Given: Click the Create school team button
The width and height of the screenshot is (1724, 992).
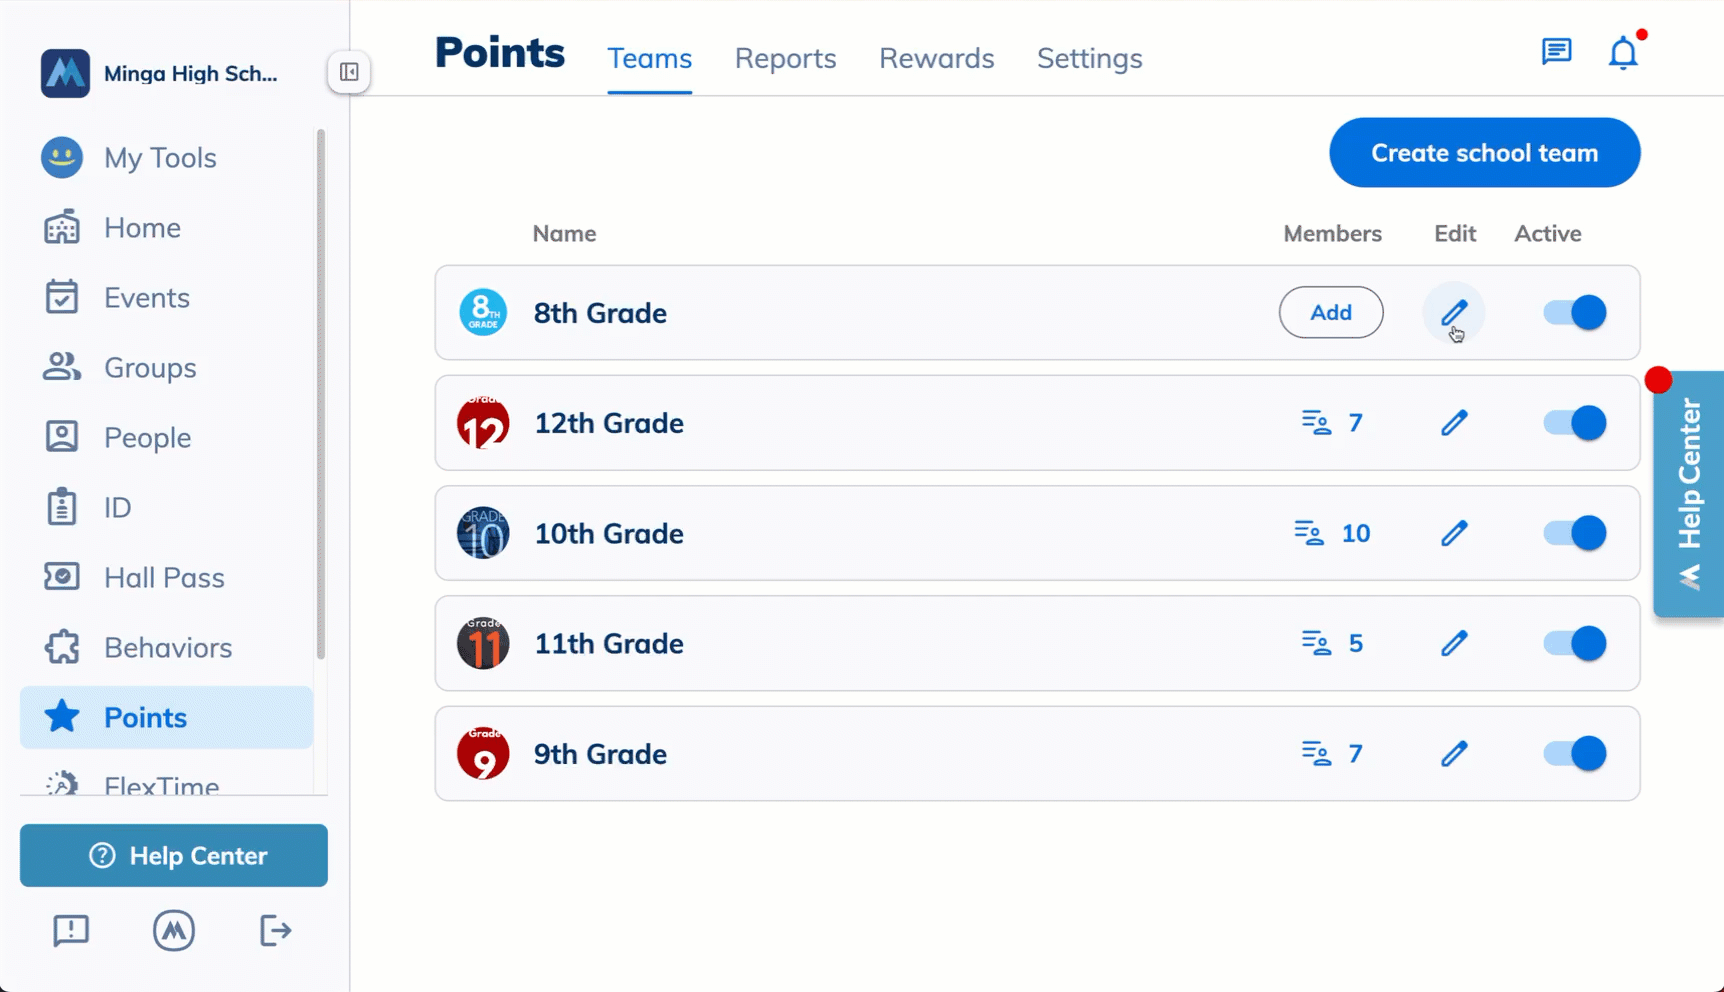Looking at the screenshot, I should [x=1484, y=153].
